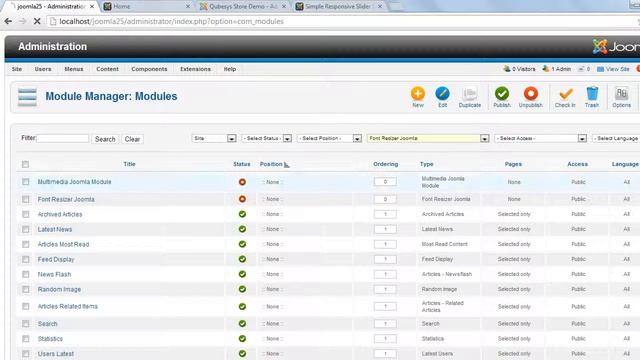Screen dimensions: 640x360
Task: Open the Font Resizer Joomla title link
Action: pyautogui.click(x=66, y=199)
